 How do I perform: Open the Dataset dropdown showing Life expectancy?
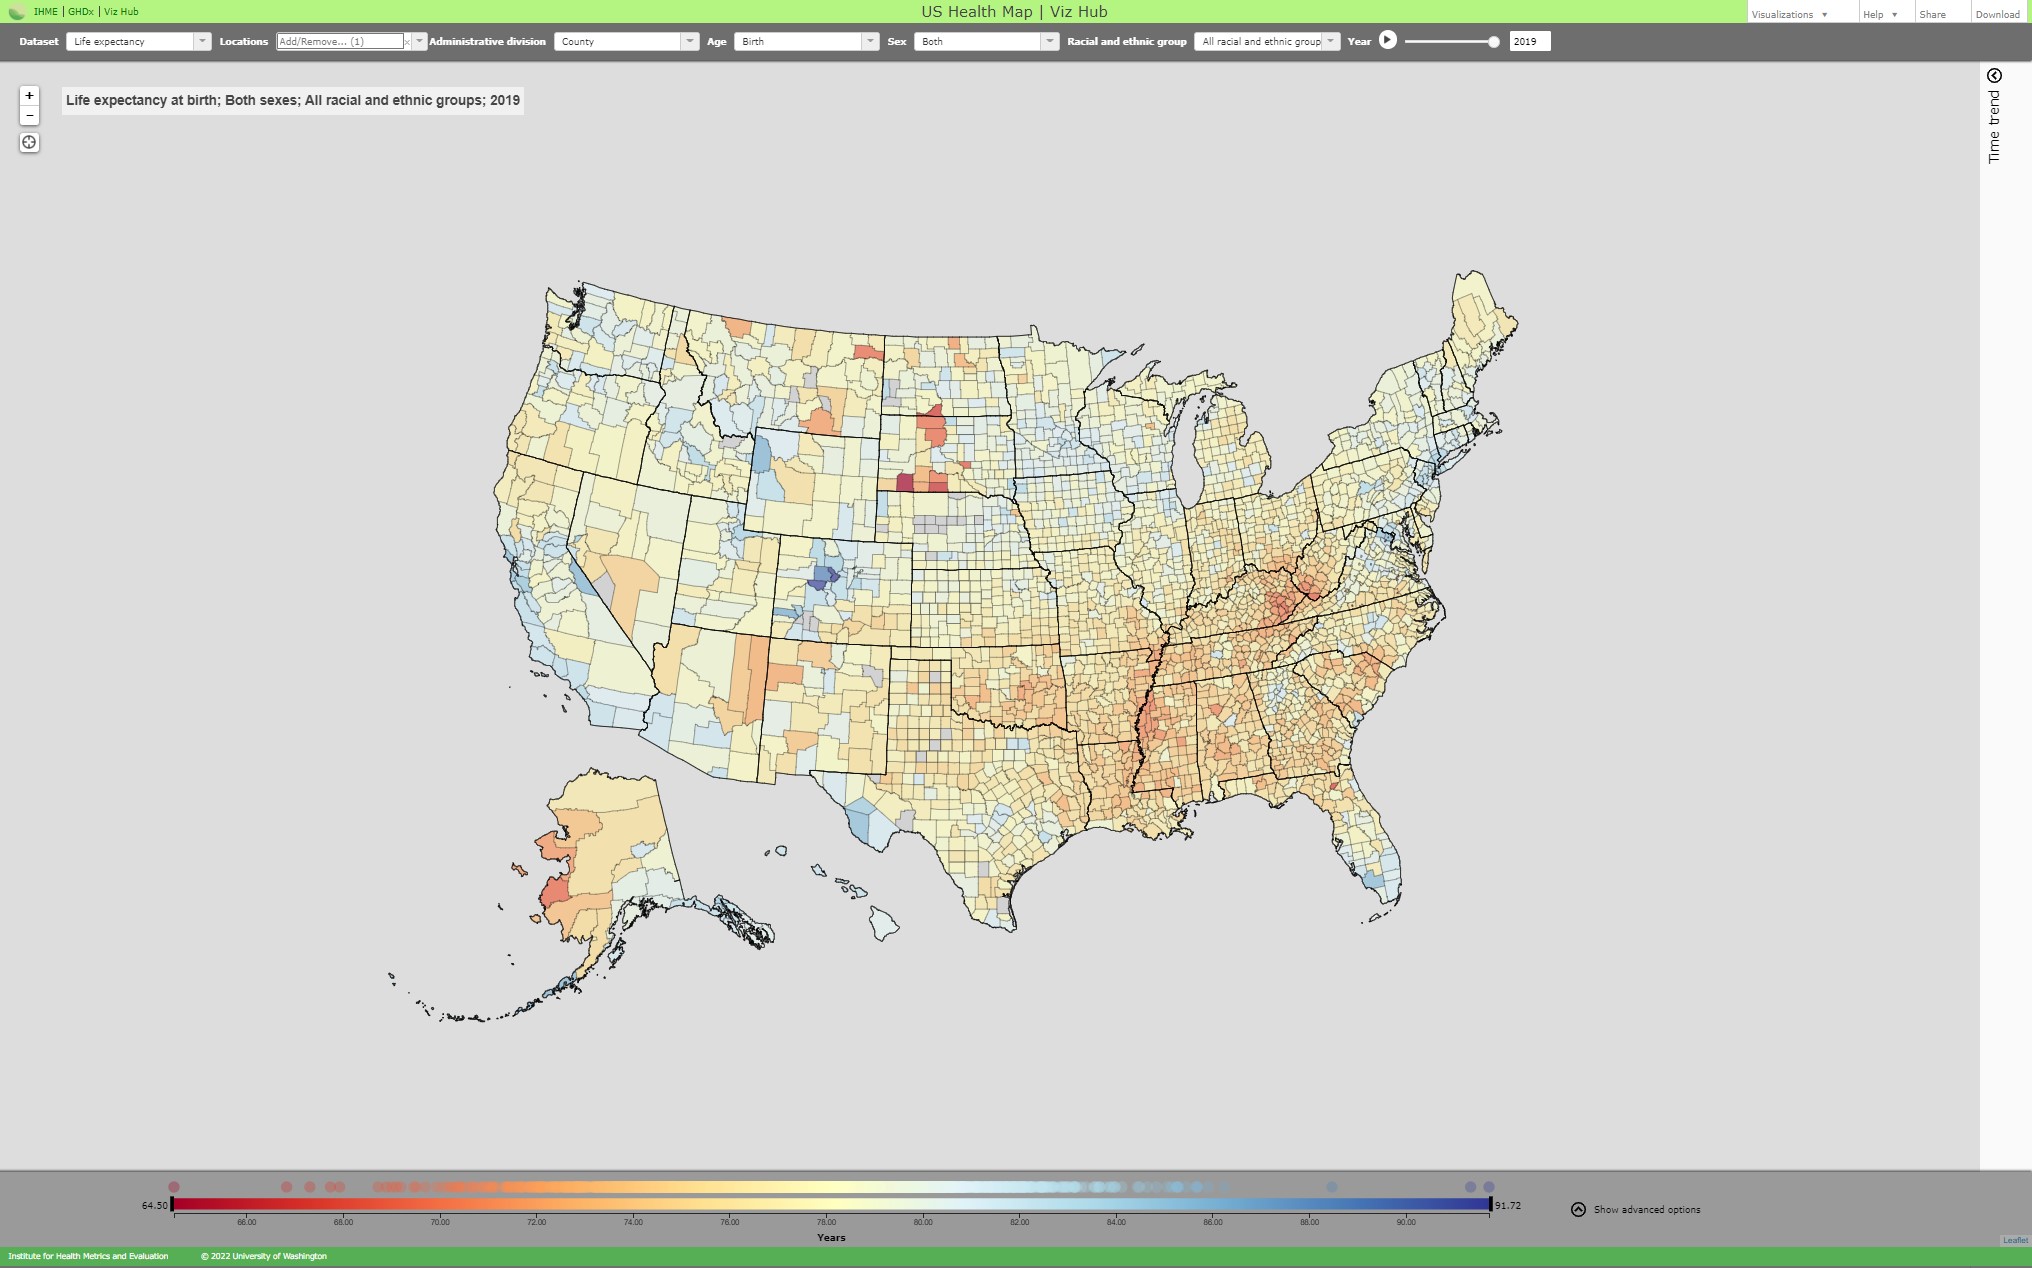(x=138, y=41)
